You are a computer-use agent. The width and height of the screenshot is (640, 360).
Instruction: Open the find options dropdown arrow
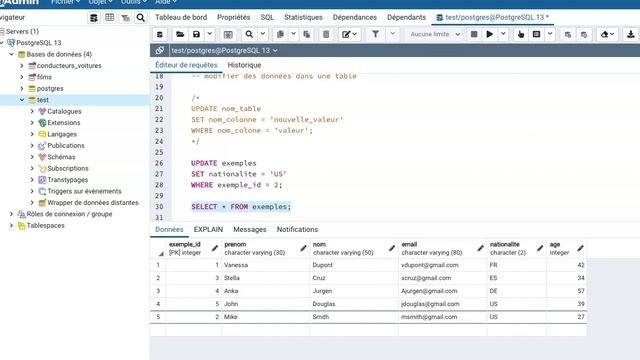pos(263,34)
